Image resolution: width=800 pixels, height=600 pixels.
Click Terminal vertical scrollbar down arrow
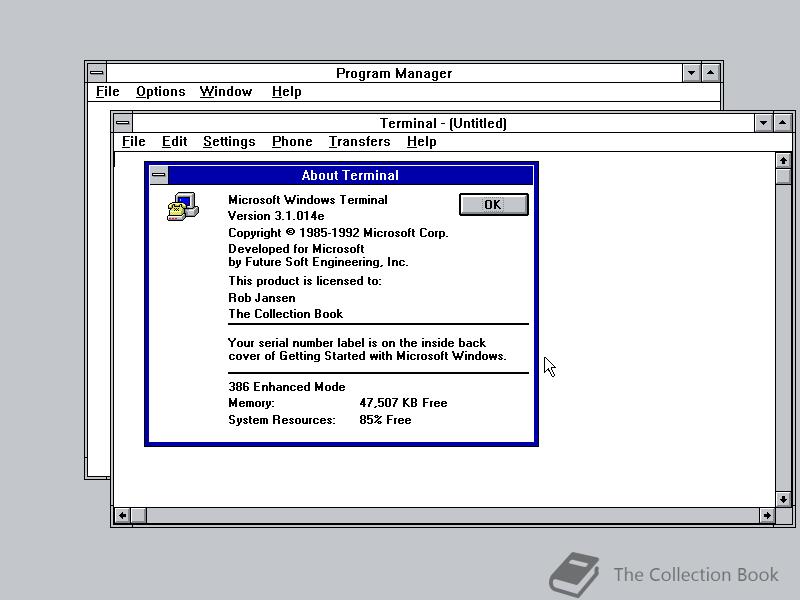(x=783, y=499)
